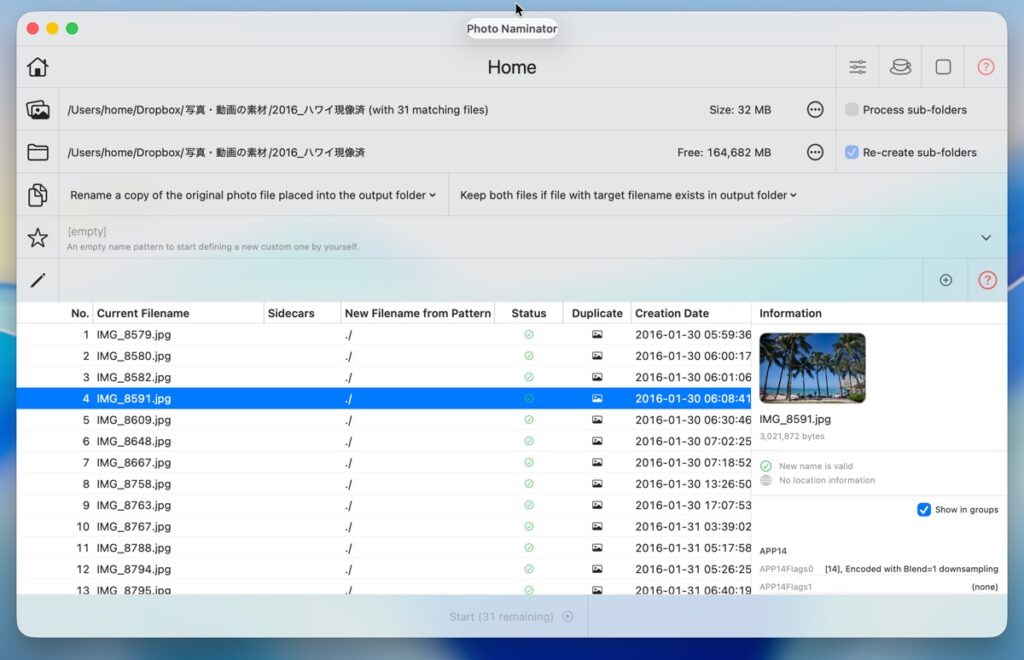The width and height of the screenshot is (1024, 660).
Task: Toggle Show in groups checkbox
Action: (924, 510)
